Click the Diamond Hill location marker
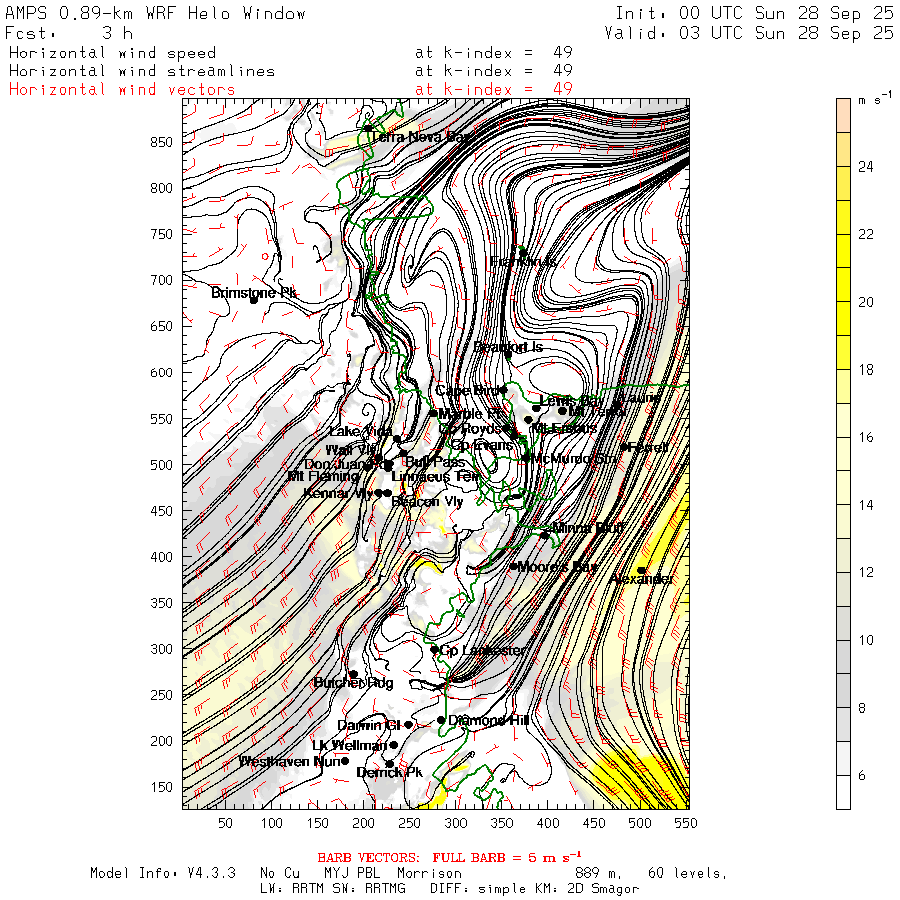This screenshot has height=900, width=900. click(x=441, y=720)
